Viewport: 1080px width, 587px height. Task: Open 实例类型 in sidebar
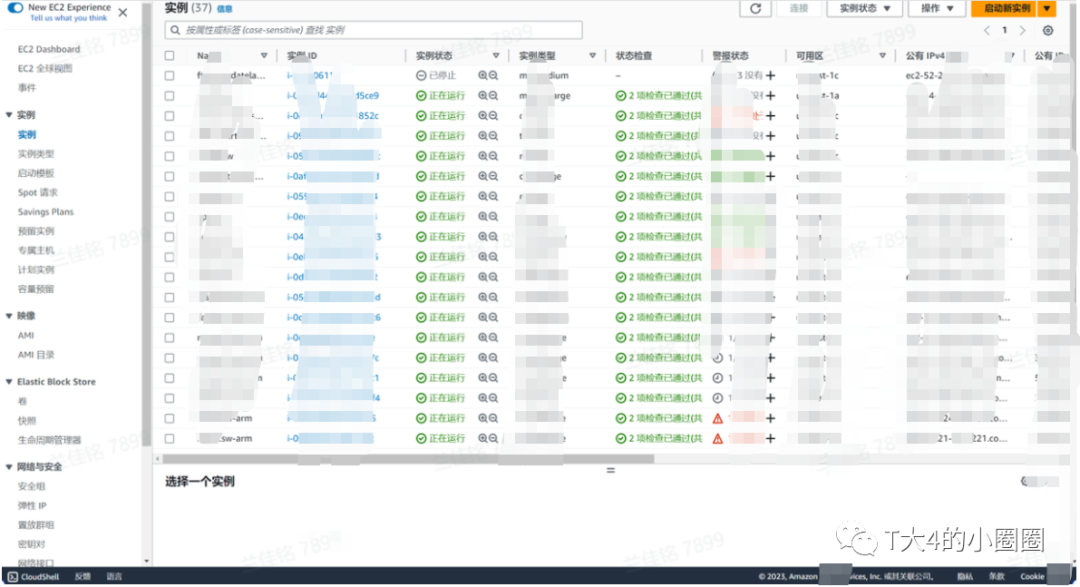36,154
